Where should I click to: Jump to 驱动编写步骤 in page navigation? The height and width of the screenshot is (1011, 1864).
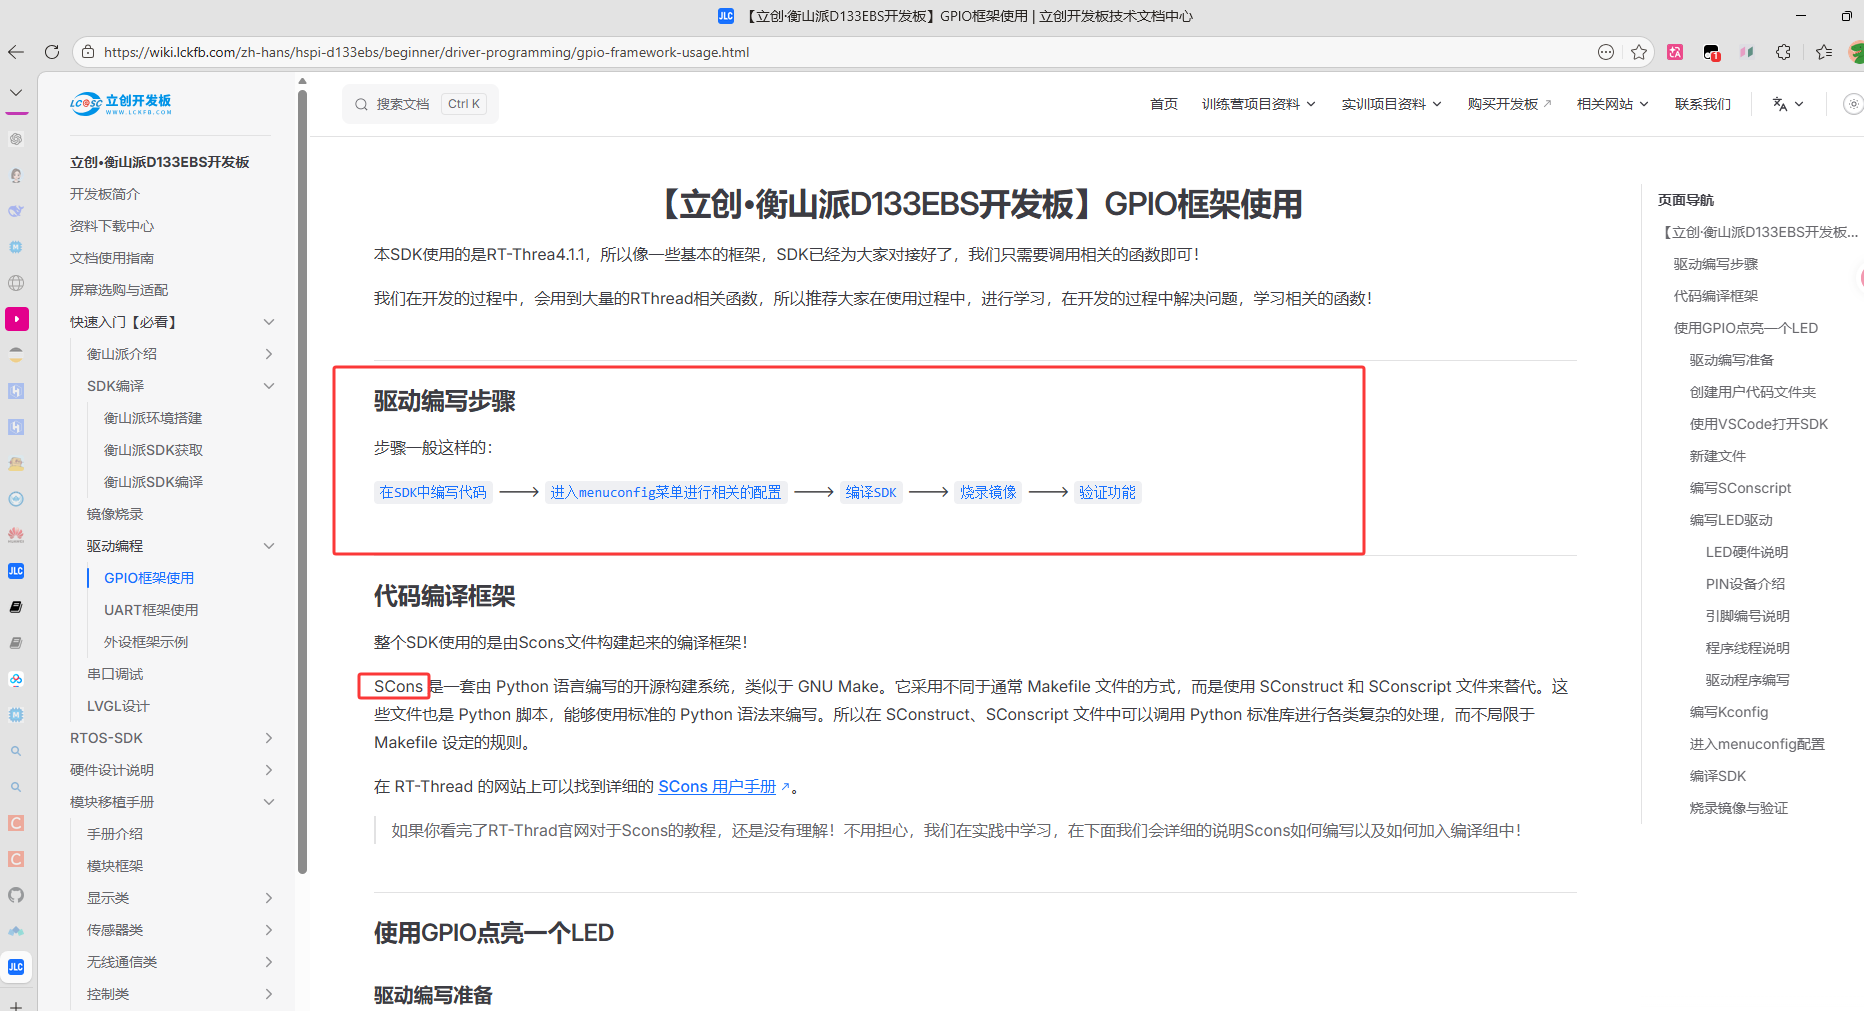pyautogui.click(x=1716, y=264)
